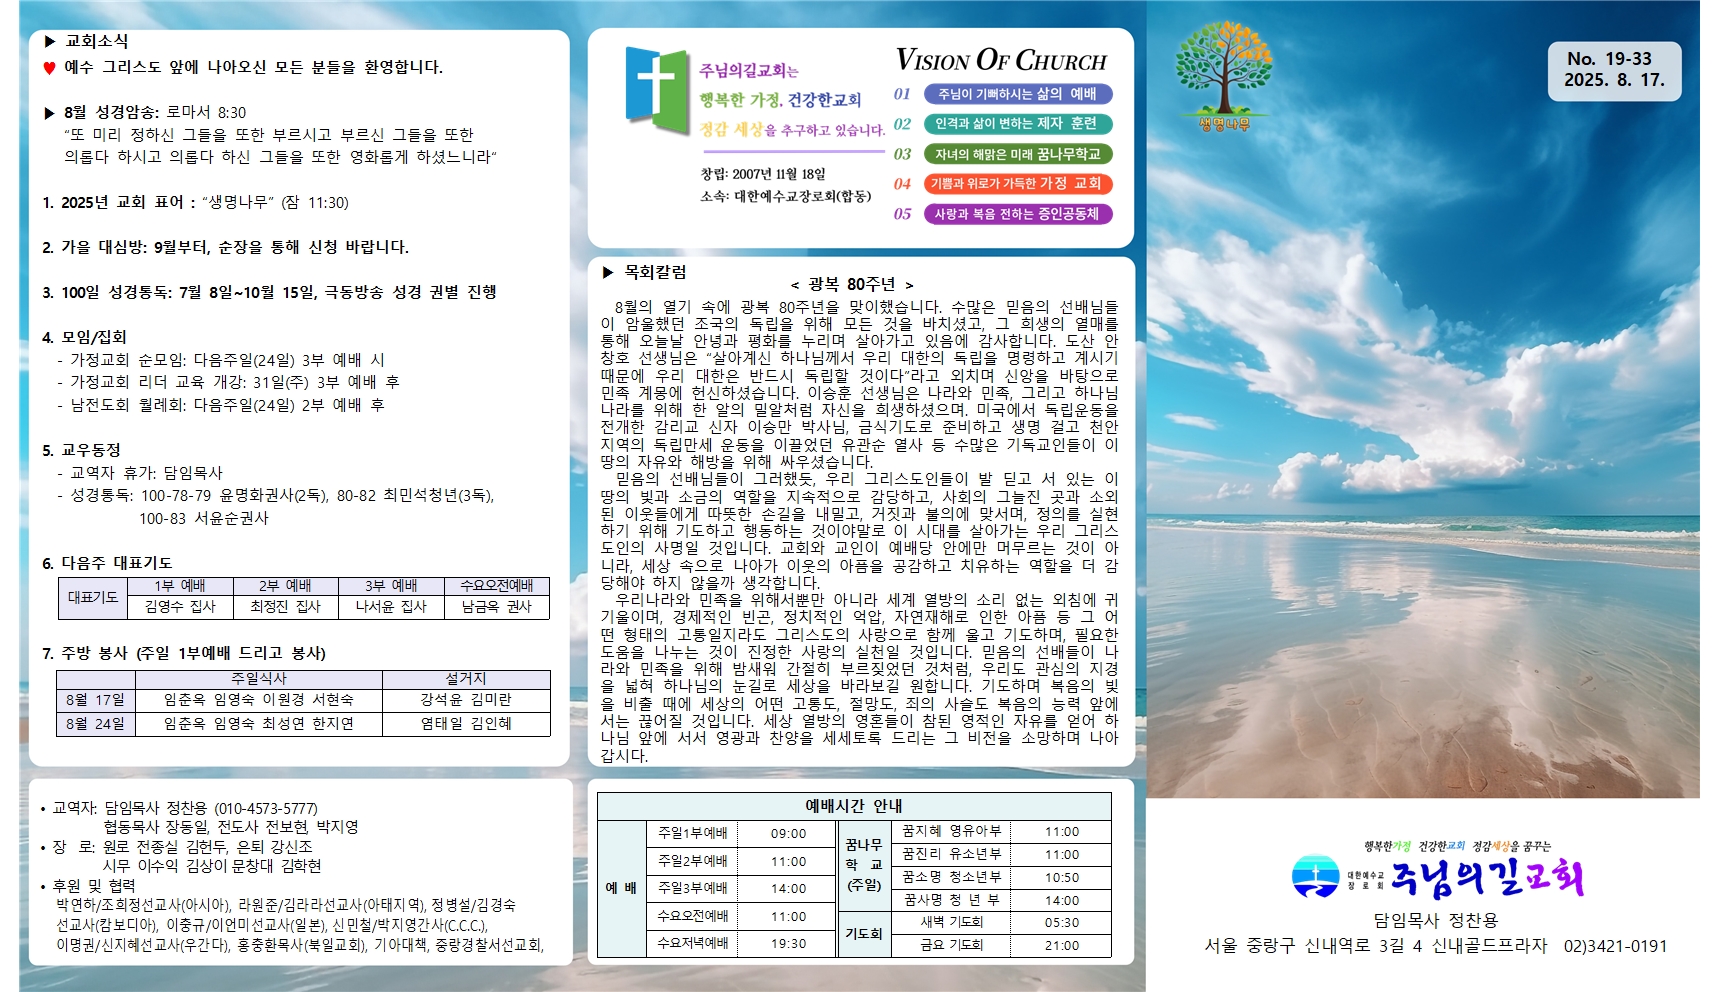Viewport: 1720px width, 992px height.
Task: Click the triangle marker beside 8월 성경암송
Action: coord(49,113)
